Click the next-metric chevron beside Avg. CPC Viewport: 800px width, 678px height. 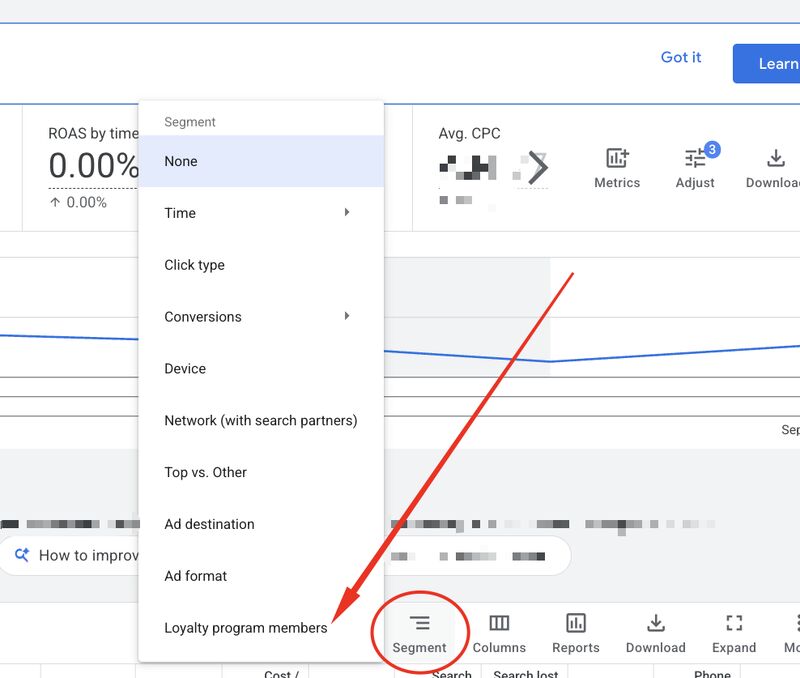[537, 167]
